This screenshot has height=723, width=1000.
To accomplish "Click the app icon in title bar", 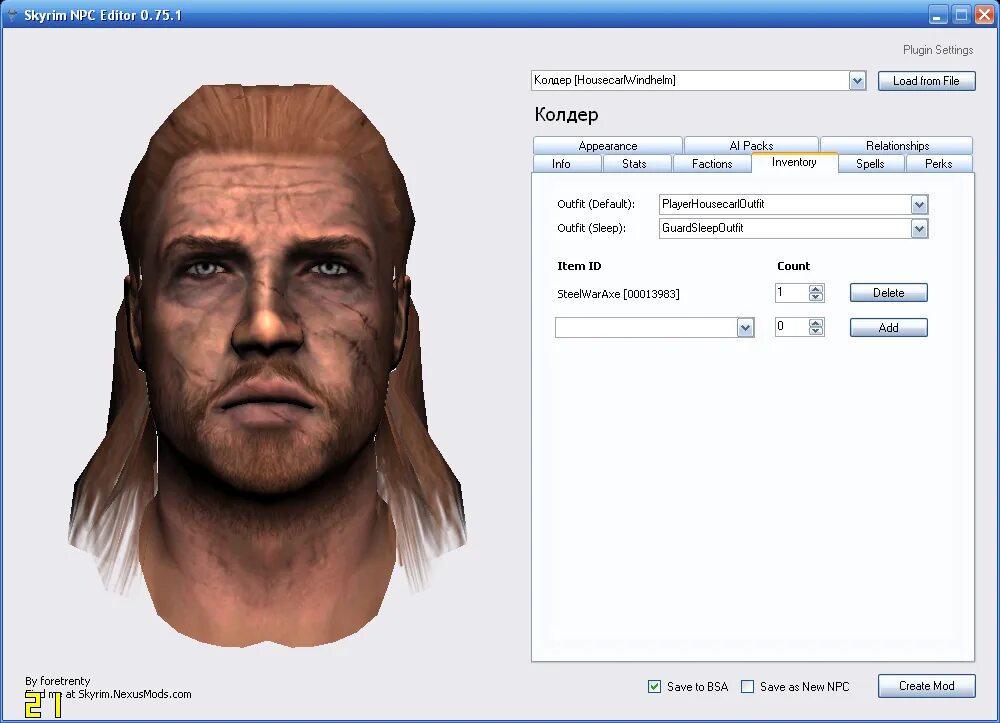I will (x=12, y=15).
